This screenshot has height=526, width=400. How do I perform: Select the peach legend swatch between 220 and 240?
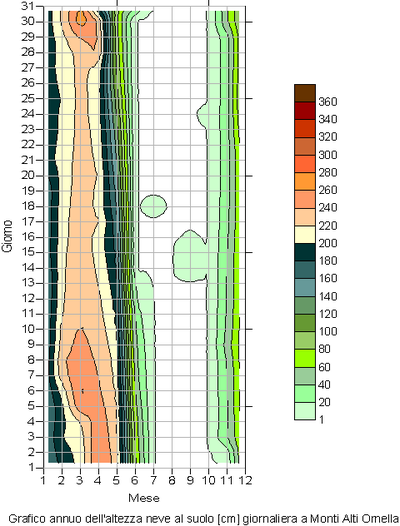tap(305, 217)
